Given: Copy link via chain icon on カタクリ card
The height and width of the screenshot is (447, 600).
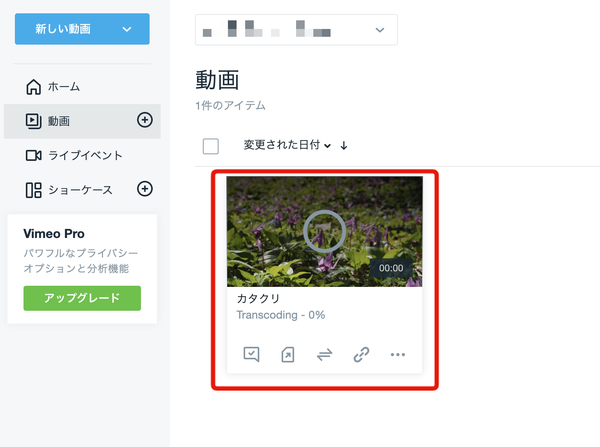Looking at the screenshot, I should (x=361, y=354).
